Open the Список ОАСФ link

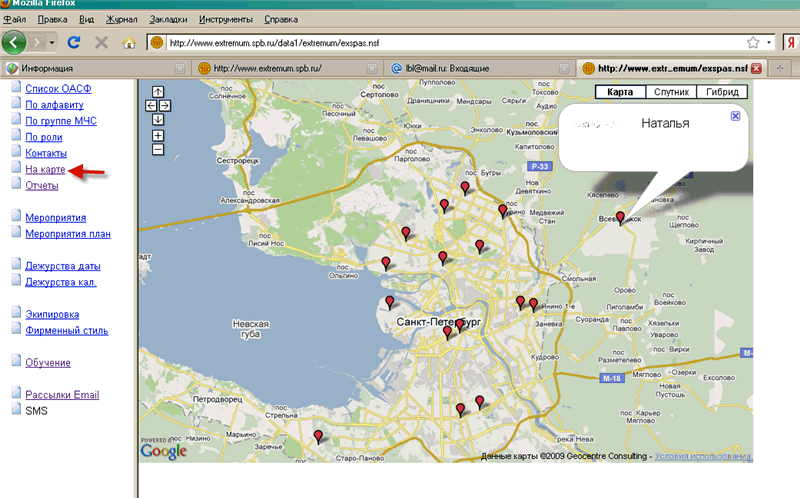coord(58,89)
